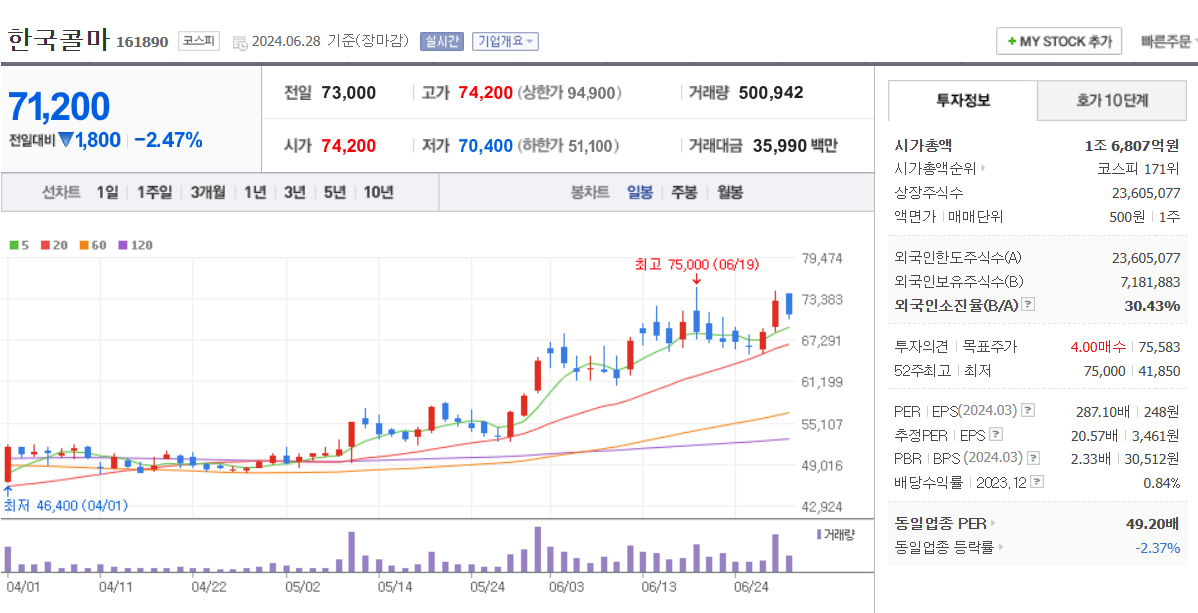The width and height of the screenshot is (1198, 613).
Task: Click the 코스피 market badge
Action: coord(199,41)
